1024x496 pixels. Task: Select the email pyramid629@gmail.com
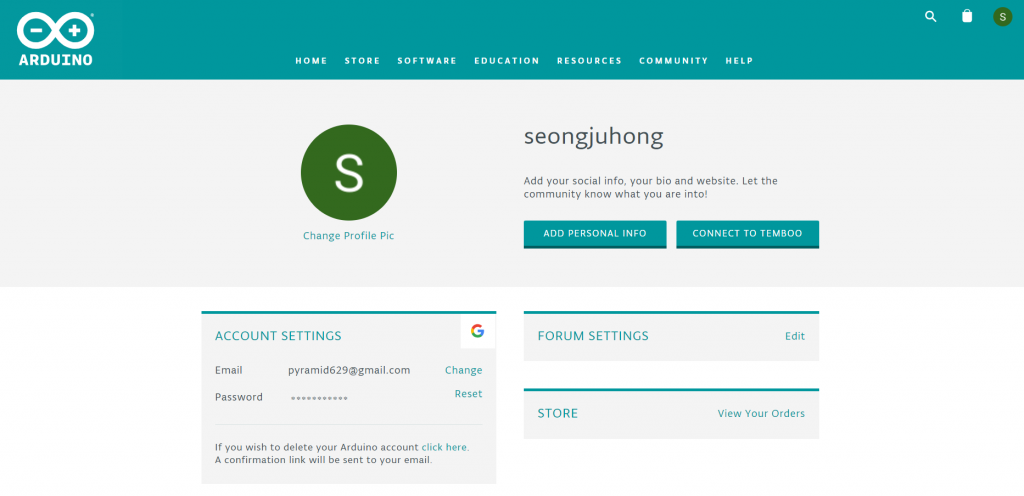[349, 370]
